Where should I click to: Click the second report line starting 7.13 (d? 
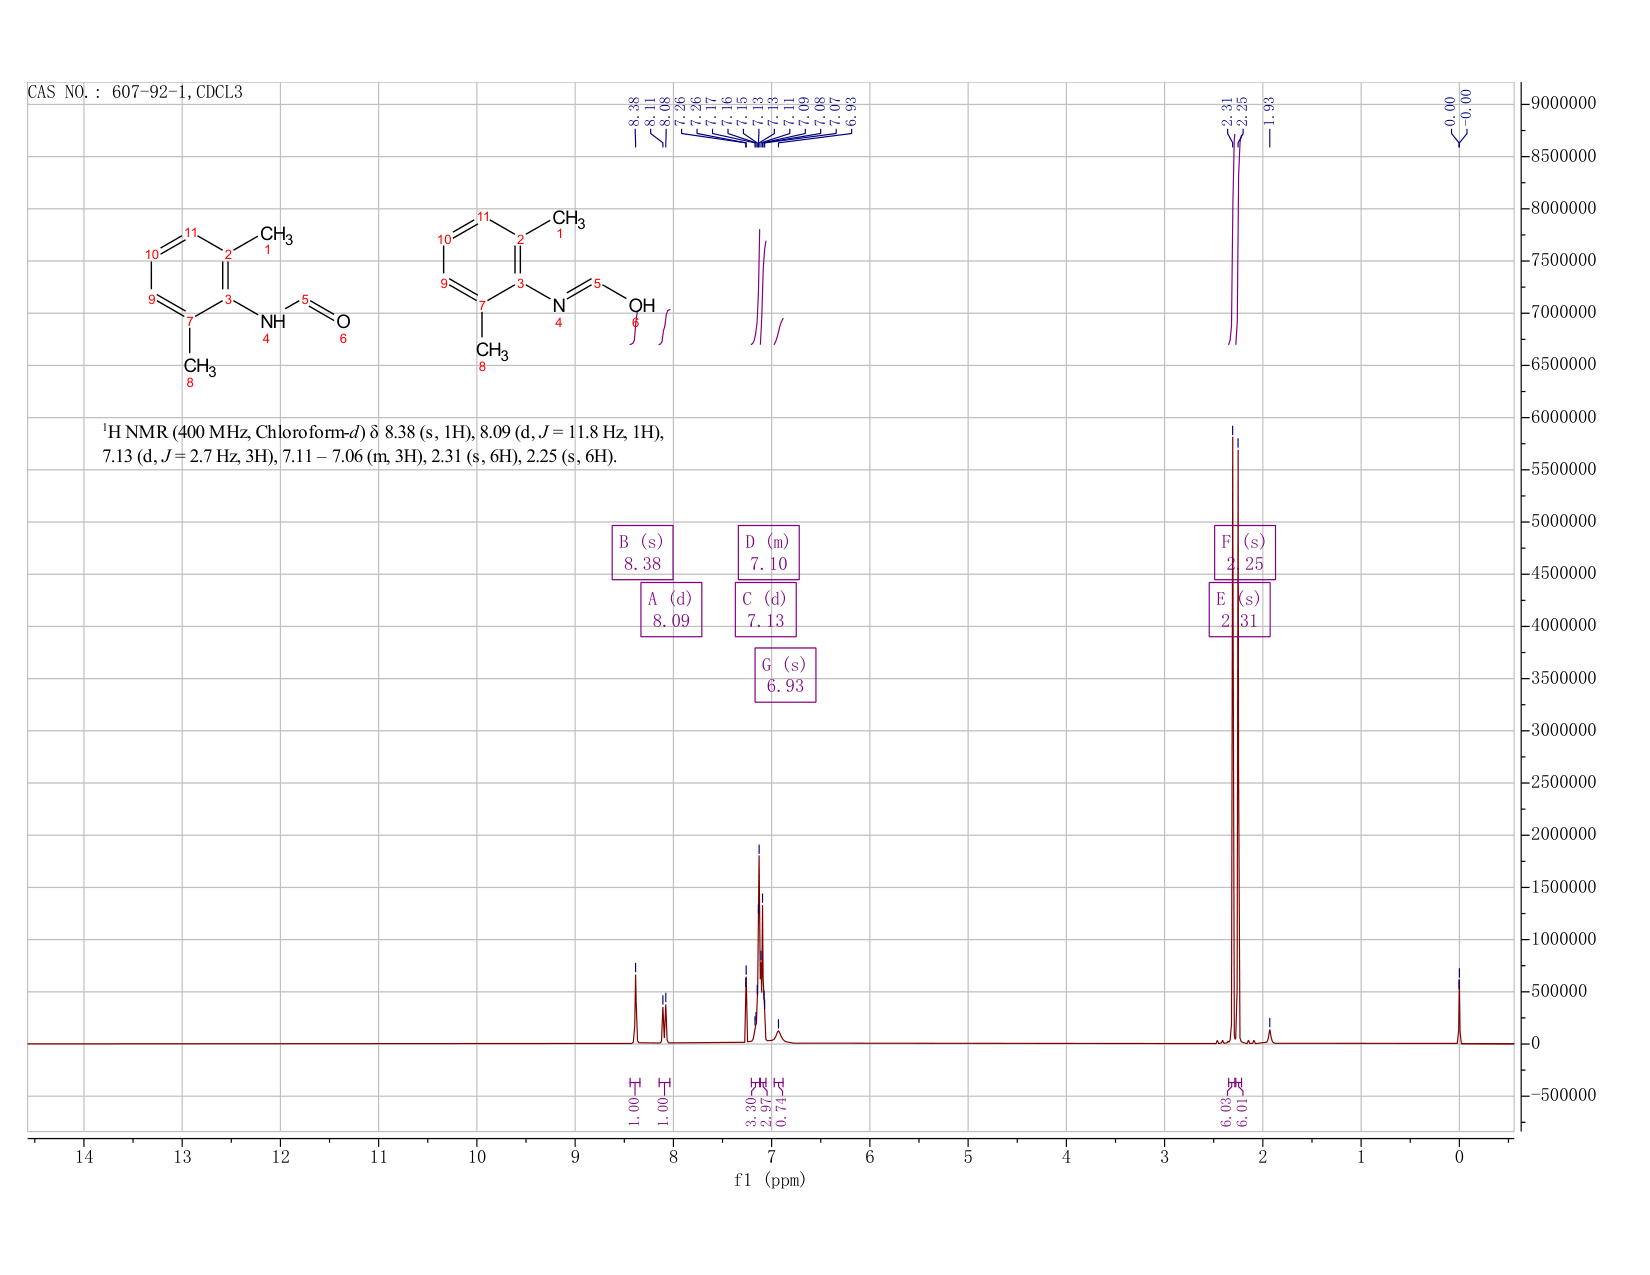click(360, 457)
